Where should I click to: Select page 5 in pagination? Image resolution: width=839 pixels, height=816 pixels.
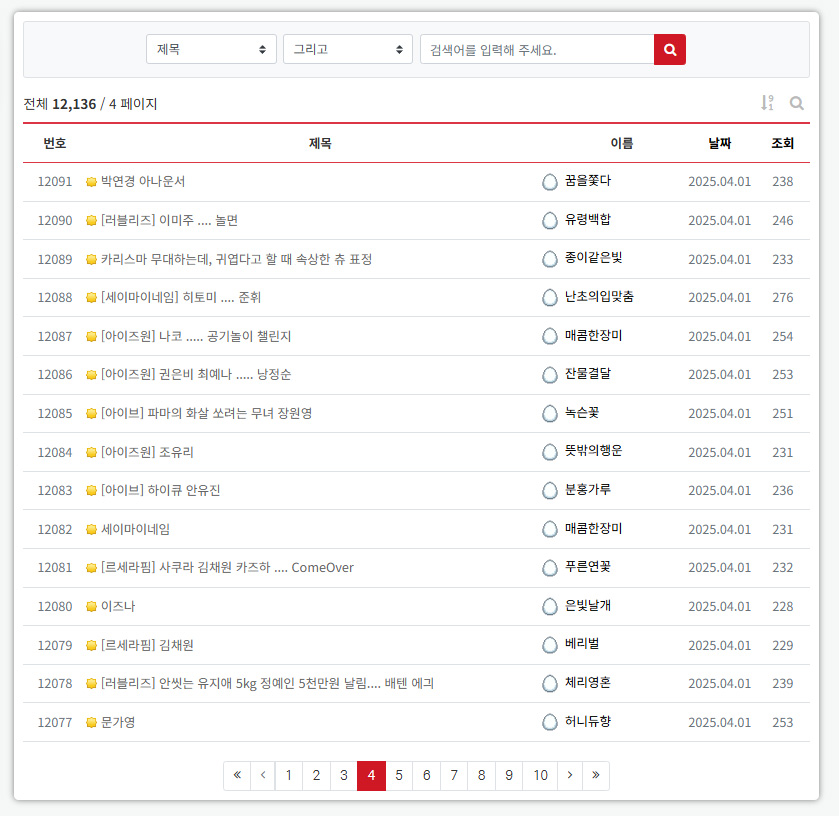399,775
